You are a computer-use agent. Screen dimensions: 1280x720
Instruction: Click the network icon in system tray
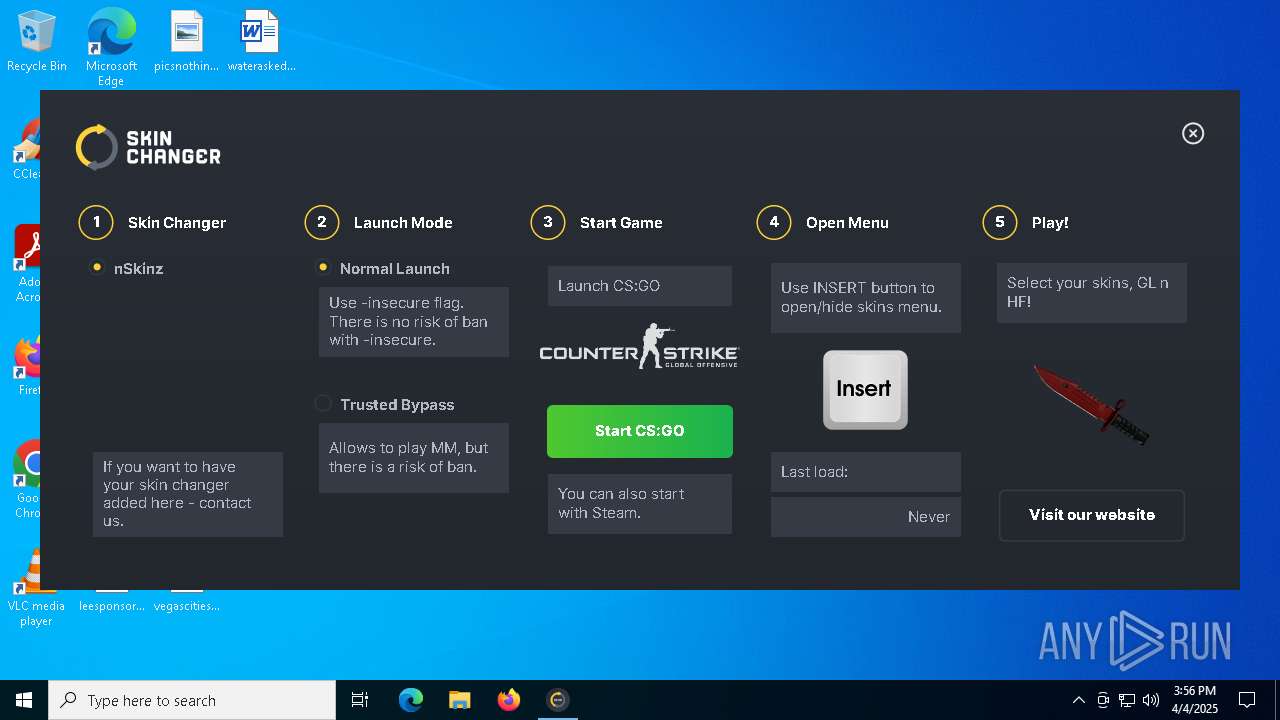(1127, 700)
